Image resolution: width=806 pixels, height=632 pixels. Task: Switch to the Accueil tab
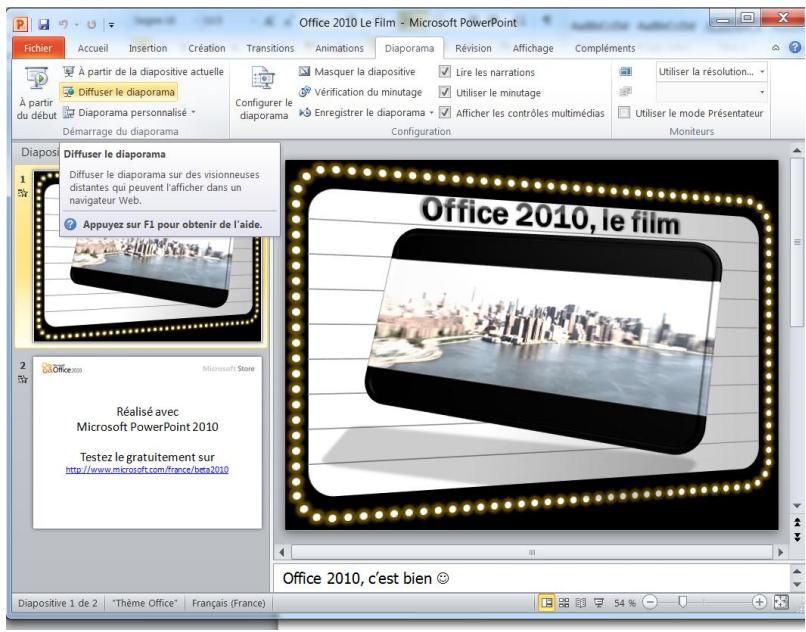point(93,48)
